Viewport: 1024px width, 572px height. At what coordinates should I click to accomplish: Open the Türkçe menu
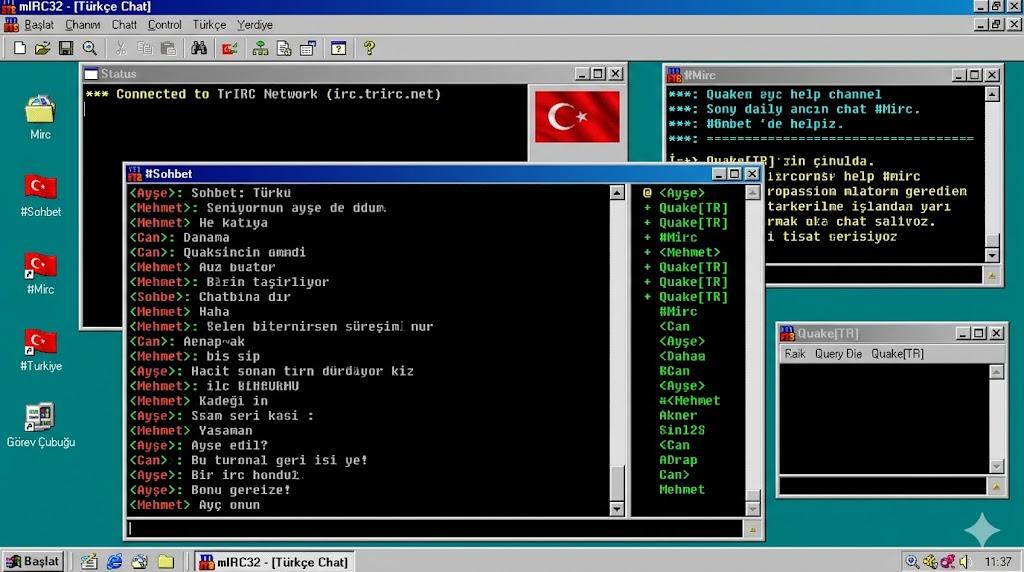(209, 25)
